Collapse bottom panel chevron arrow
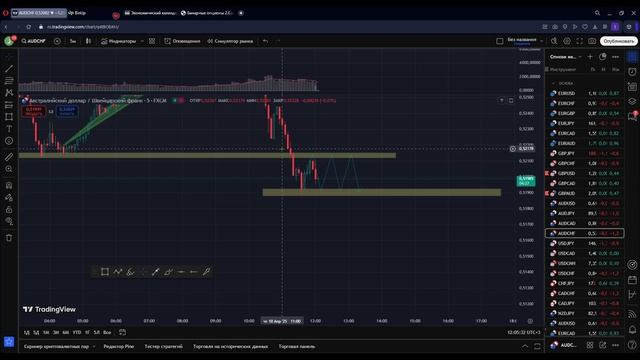Screen dimensions: 640x360 tap(525, 347)
